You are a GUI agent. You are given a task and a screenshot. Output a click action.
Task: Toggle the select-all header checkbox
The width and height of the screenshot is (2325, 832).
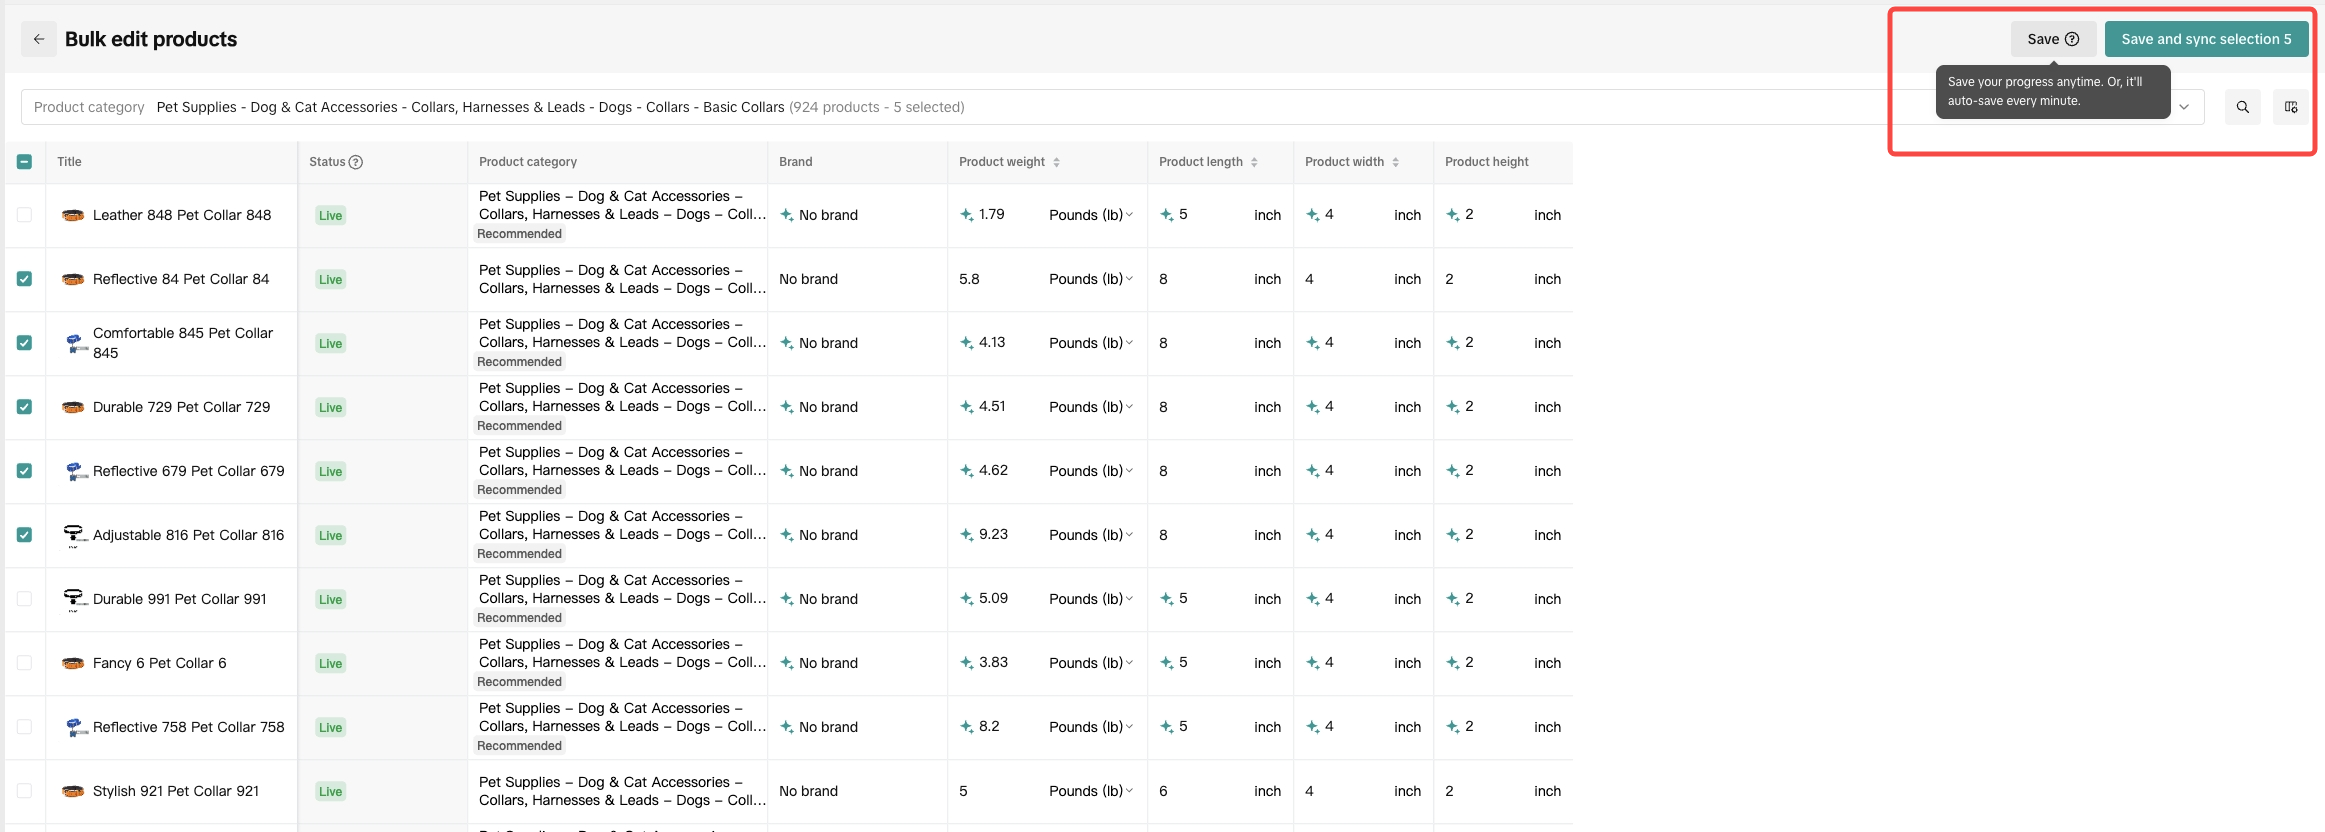coord(25,162)
